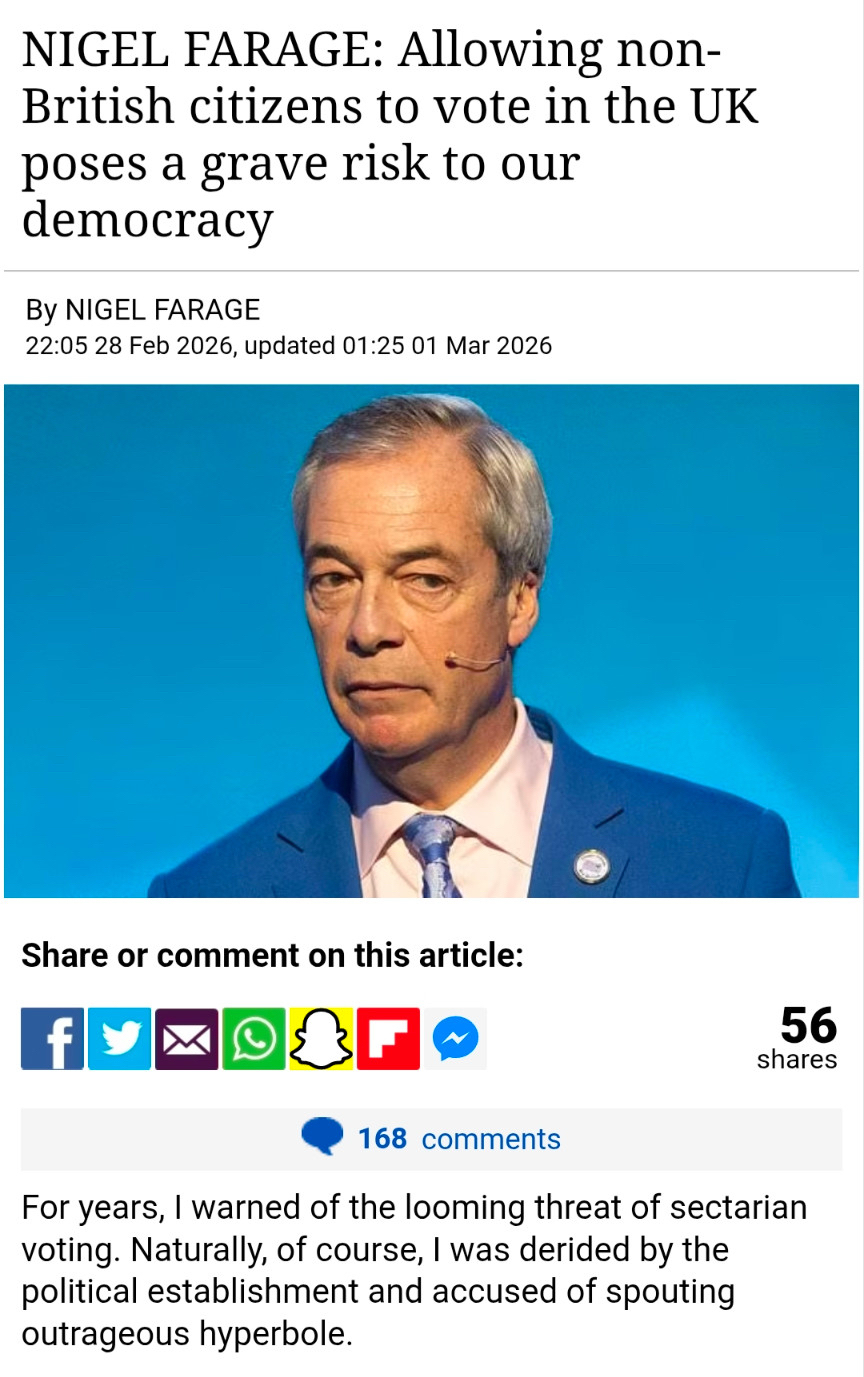The height and width of the screenshot is (1377, 864).
Task: Share the article on Facebook
Action: coord(53,1039)
